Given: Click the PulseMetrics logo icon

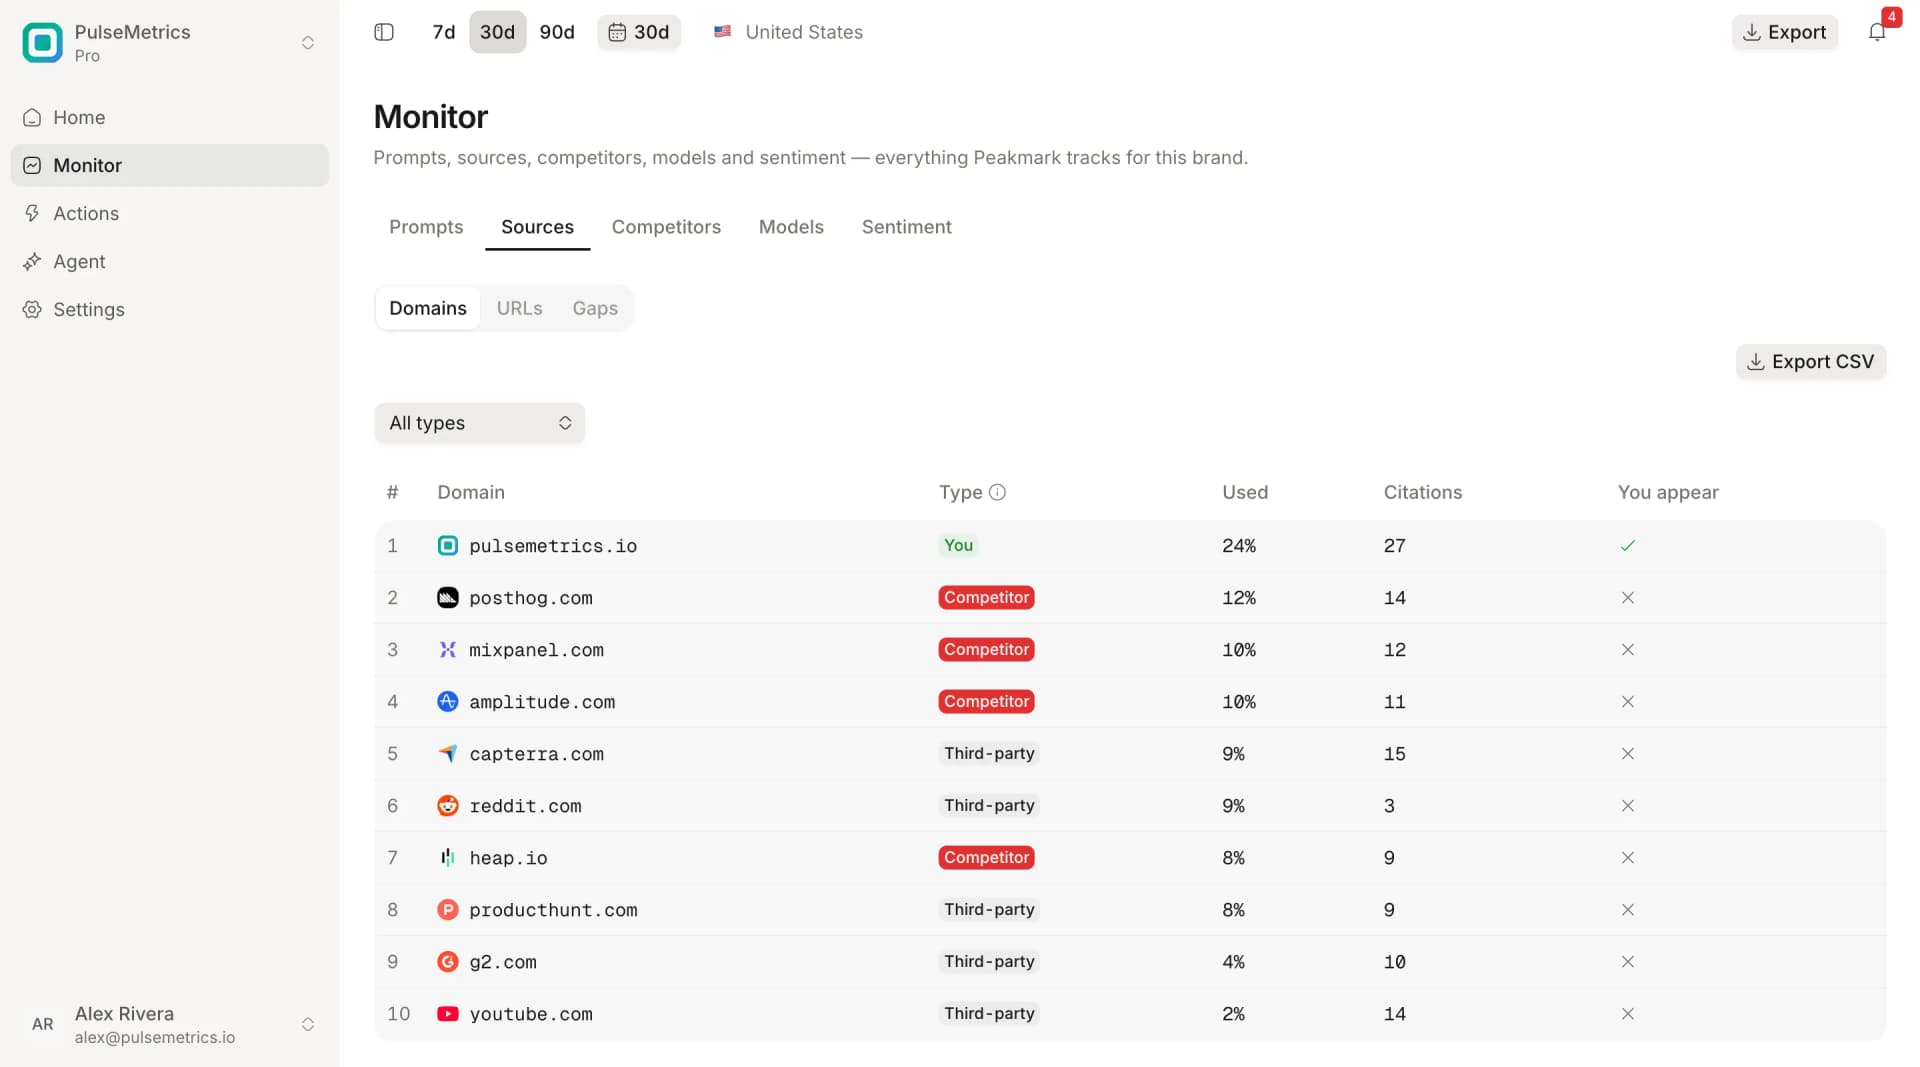Looking at the screenshot, I should pyautogui.click(x=42, y=42).
